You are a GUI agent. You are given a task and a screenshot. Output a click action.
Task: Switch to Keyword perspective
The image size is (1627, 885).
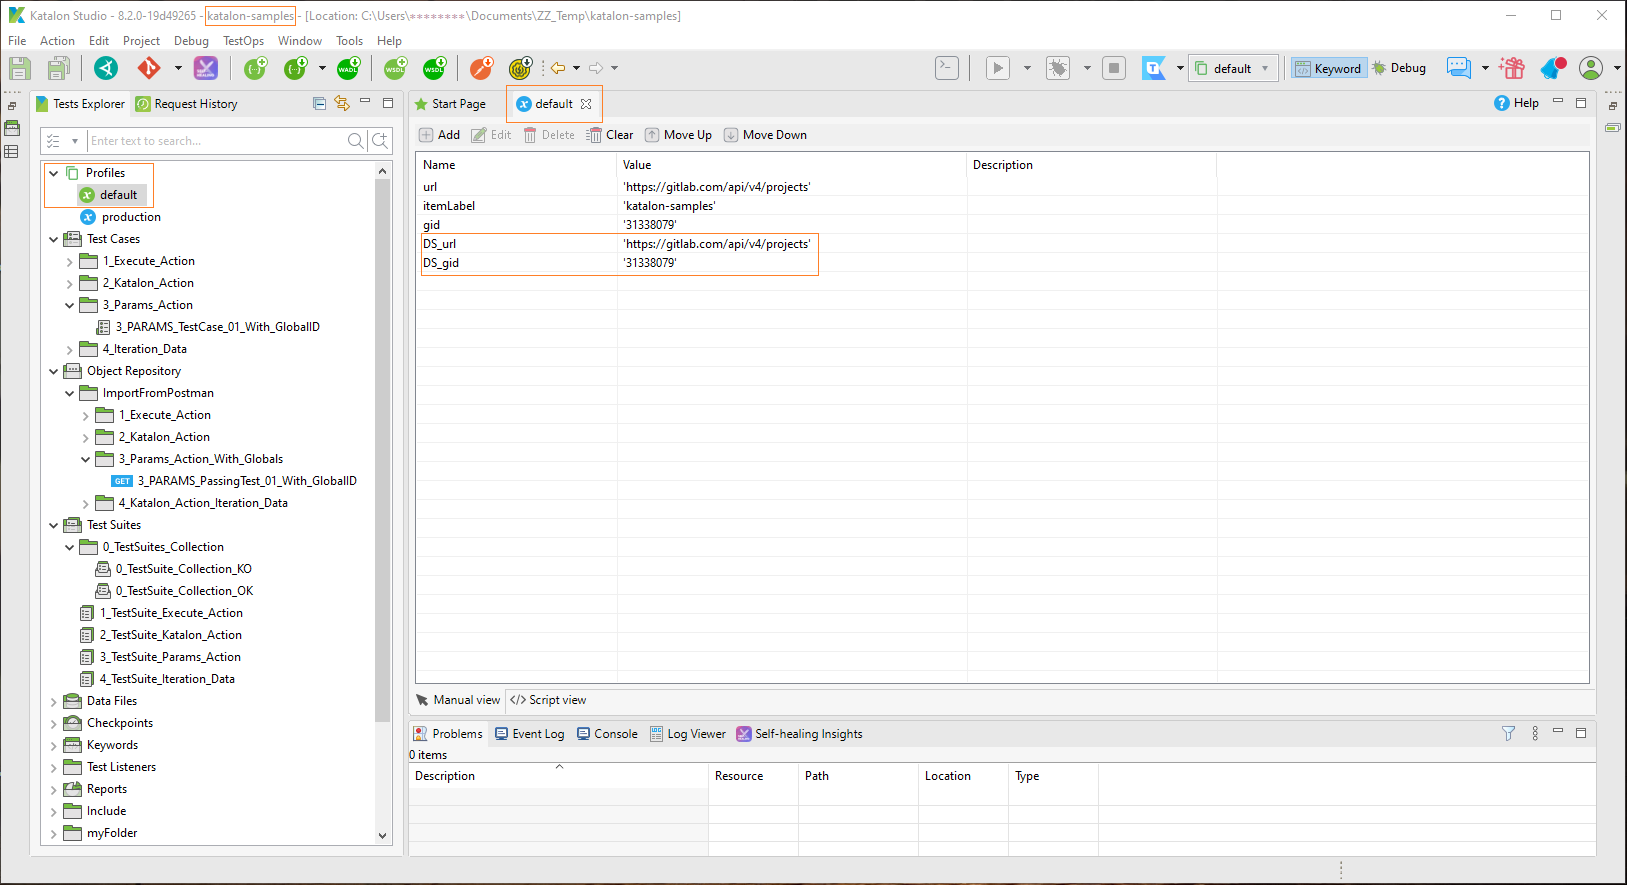coord(1328,68)
